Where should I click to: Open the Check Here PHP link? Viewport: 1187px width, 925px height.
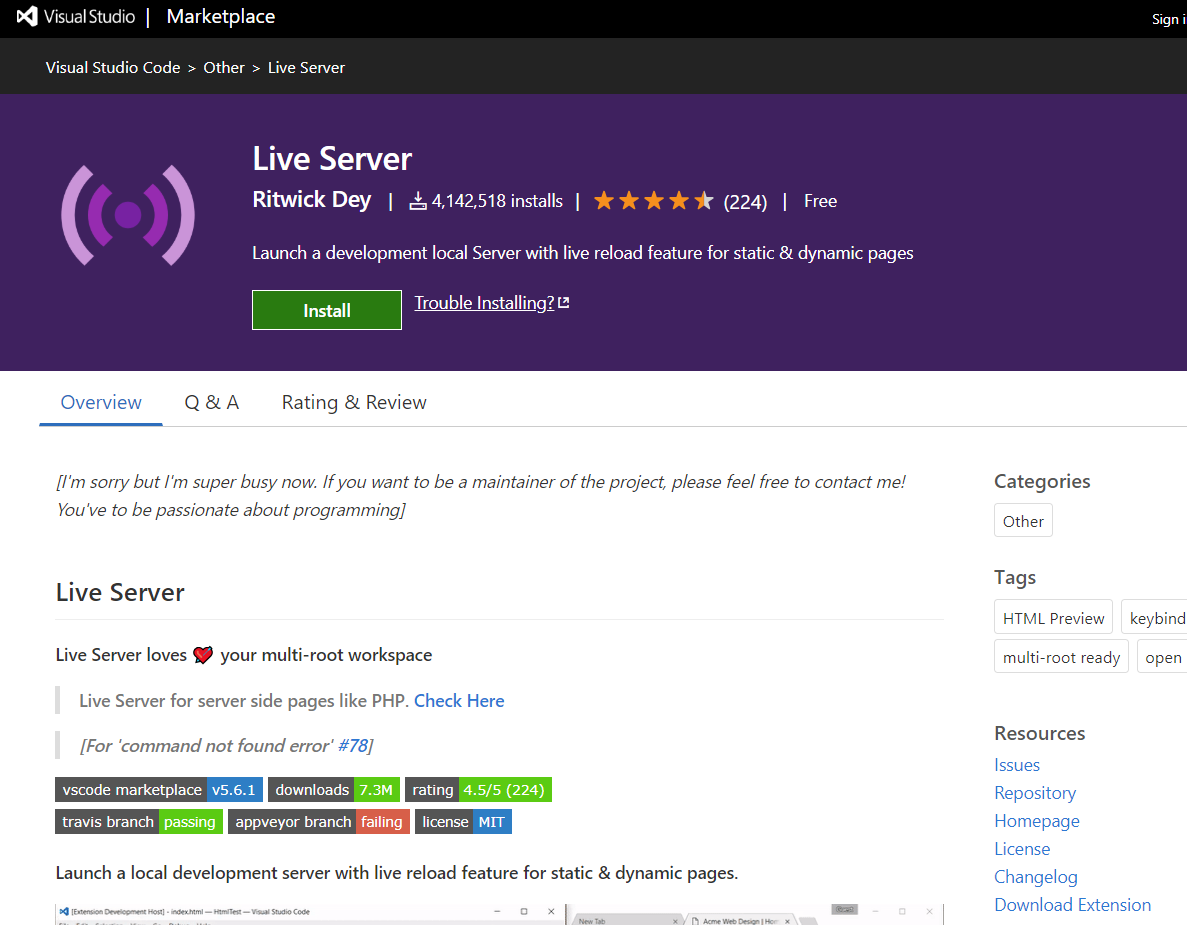[x=459, y=701]
